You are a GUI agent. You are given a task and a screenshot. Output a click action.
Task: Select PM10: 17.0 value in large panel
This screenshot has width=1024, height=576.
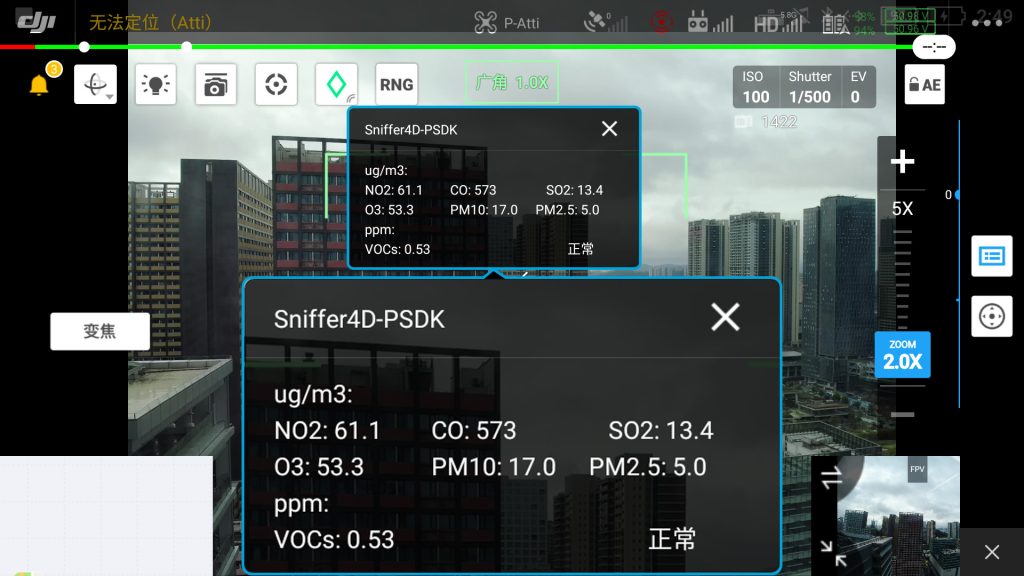coord(494,467)
